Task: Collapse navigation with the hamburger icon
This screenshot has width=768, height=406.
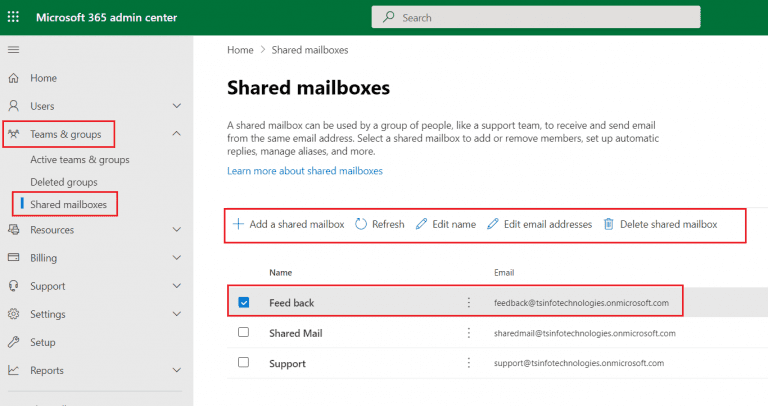Action: coord(14,49)
